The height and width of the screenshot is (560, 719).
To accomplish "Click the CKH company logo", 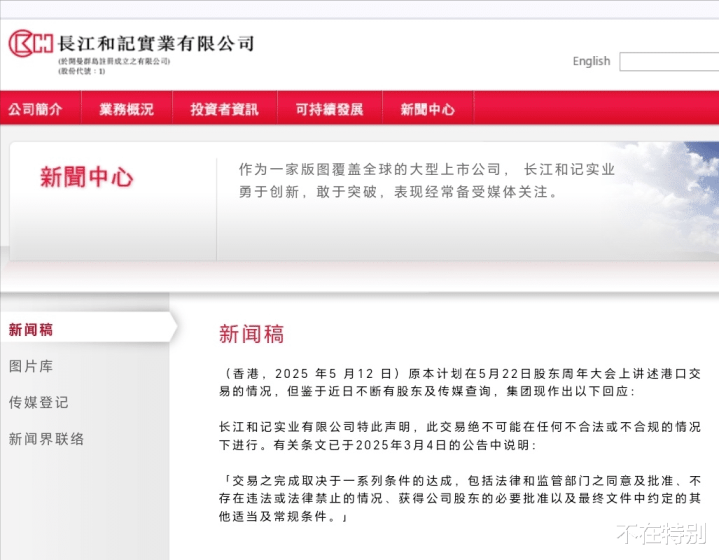I will click(31, 44).
